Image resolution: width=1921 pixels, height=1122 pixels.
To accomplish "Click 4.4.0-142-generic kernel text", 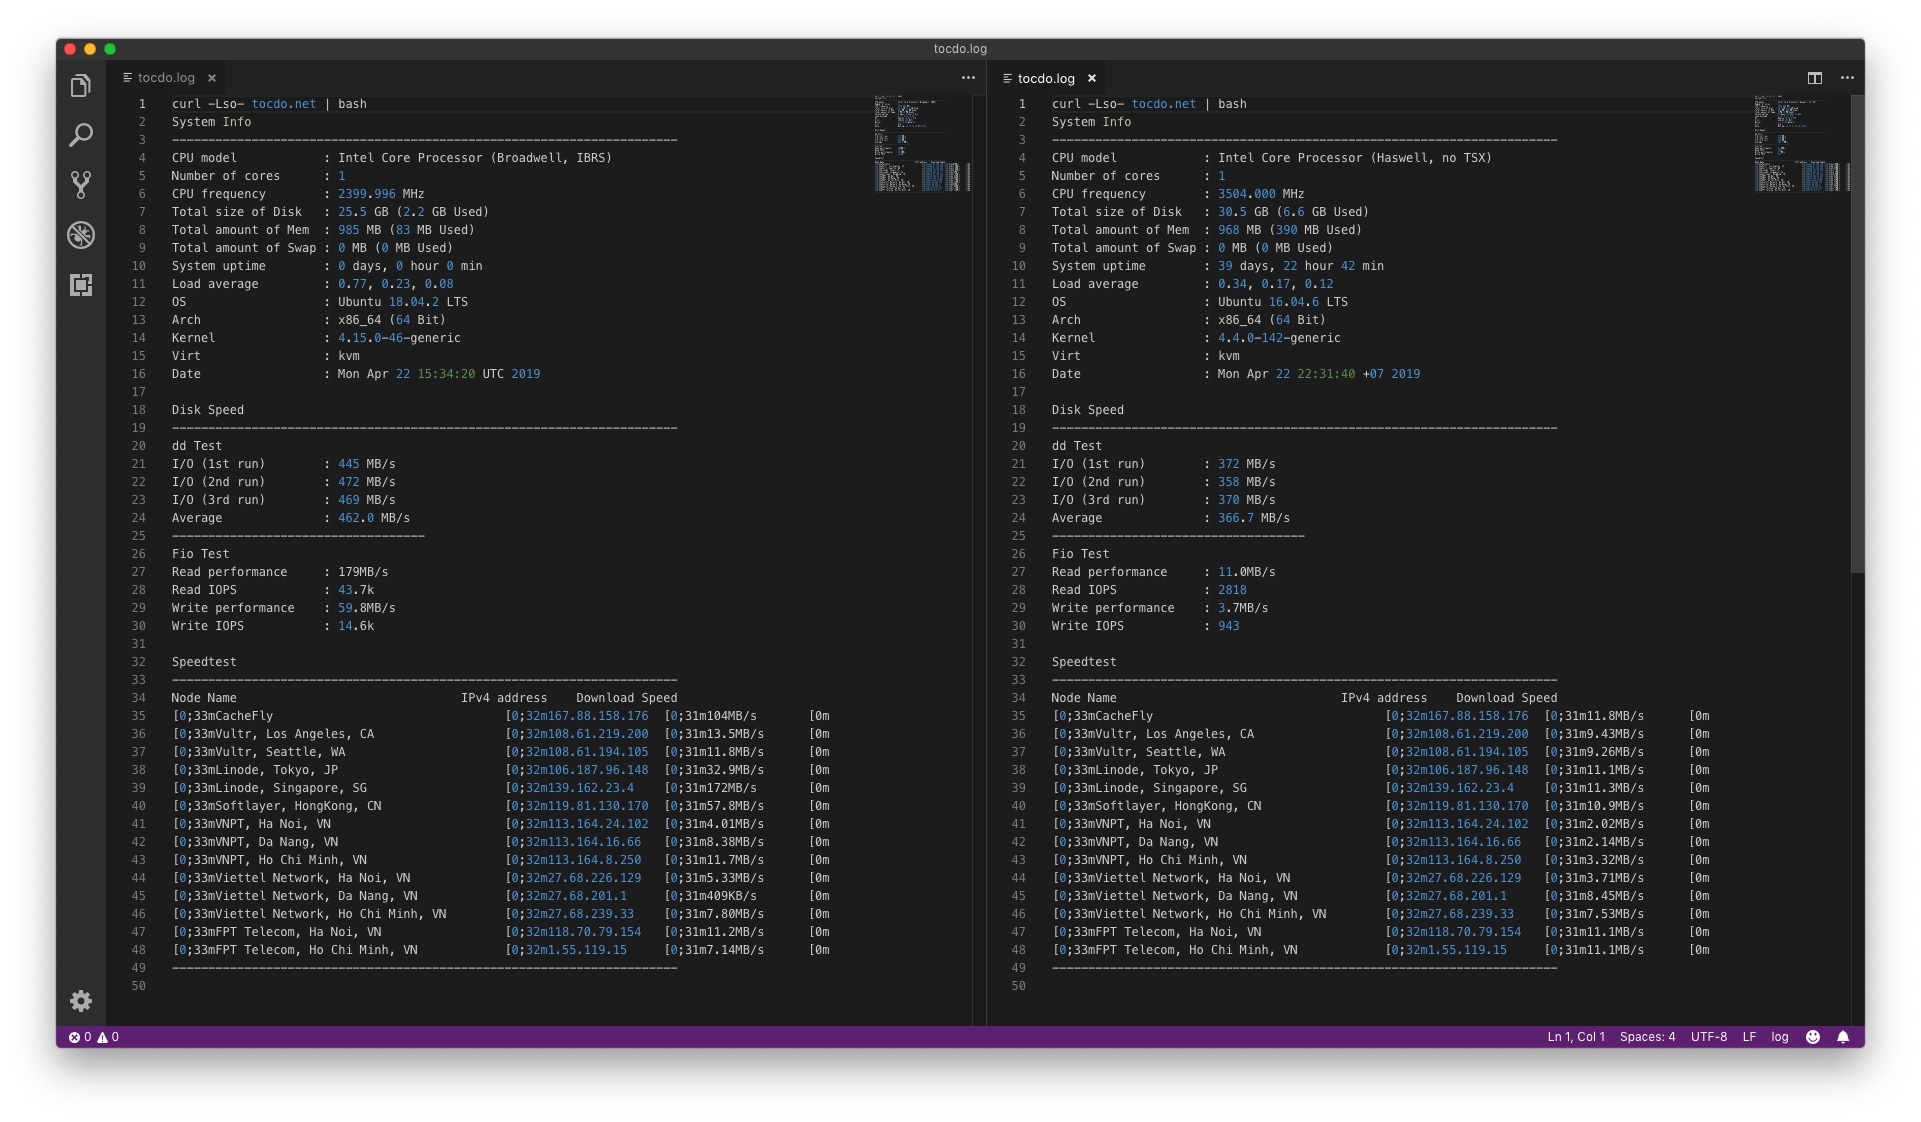I will 1279,338.
